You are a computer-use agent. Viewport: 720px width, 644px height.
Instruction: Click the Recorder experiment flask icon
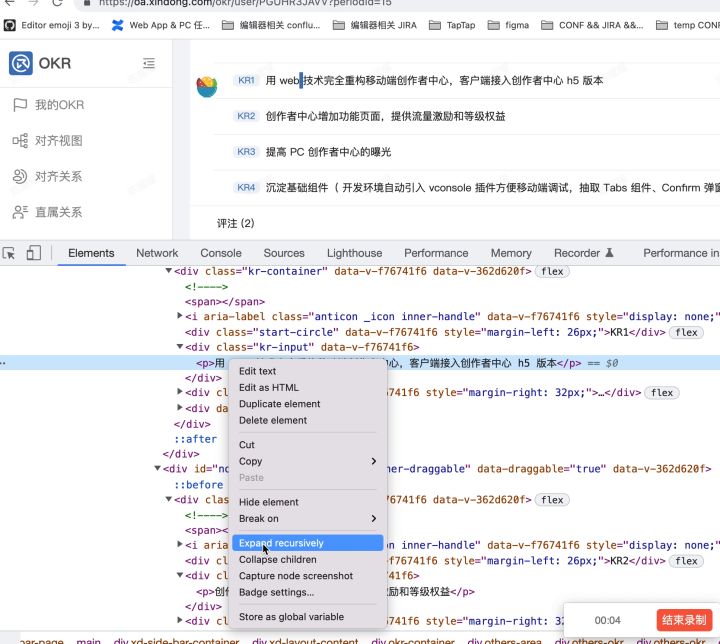coord(609,253)
